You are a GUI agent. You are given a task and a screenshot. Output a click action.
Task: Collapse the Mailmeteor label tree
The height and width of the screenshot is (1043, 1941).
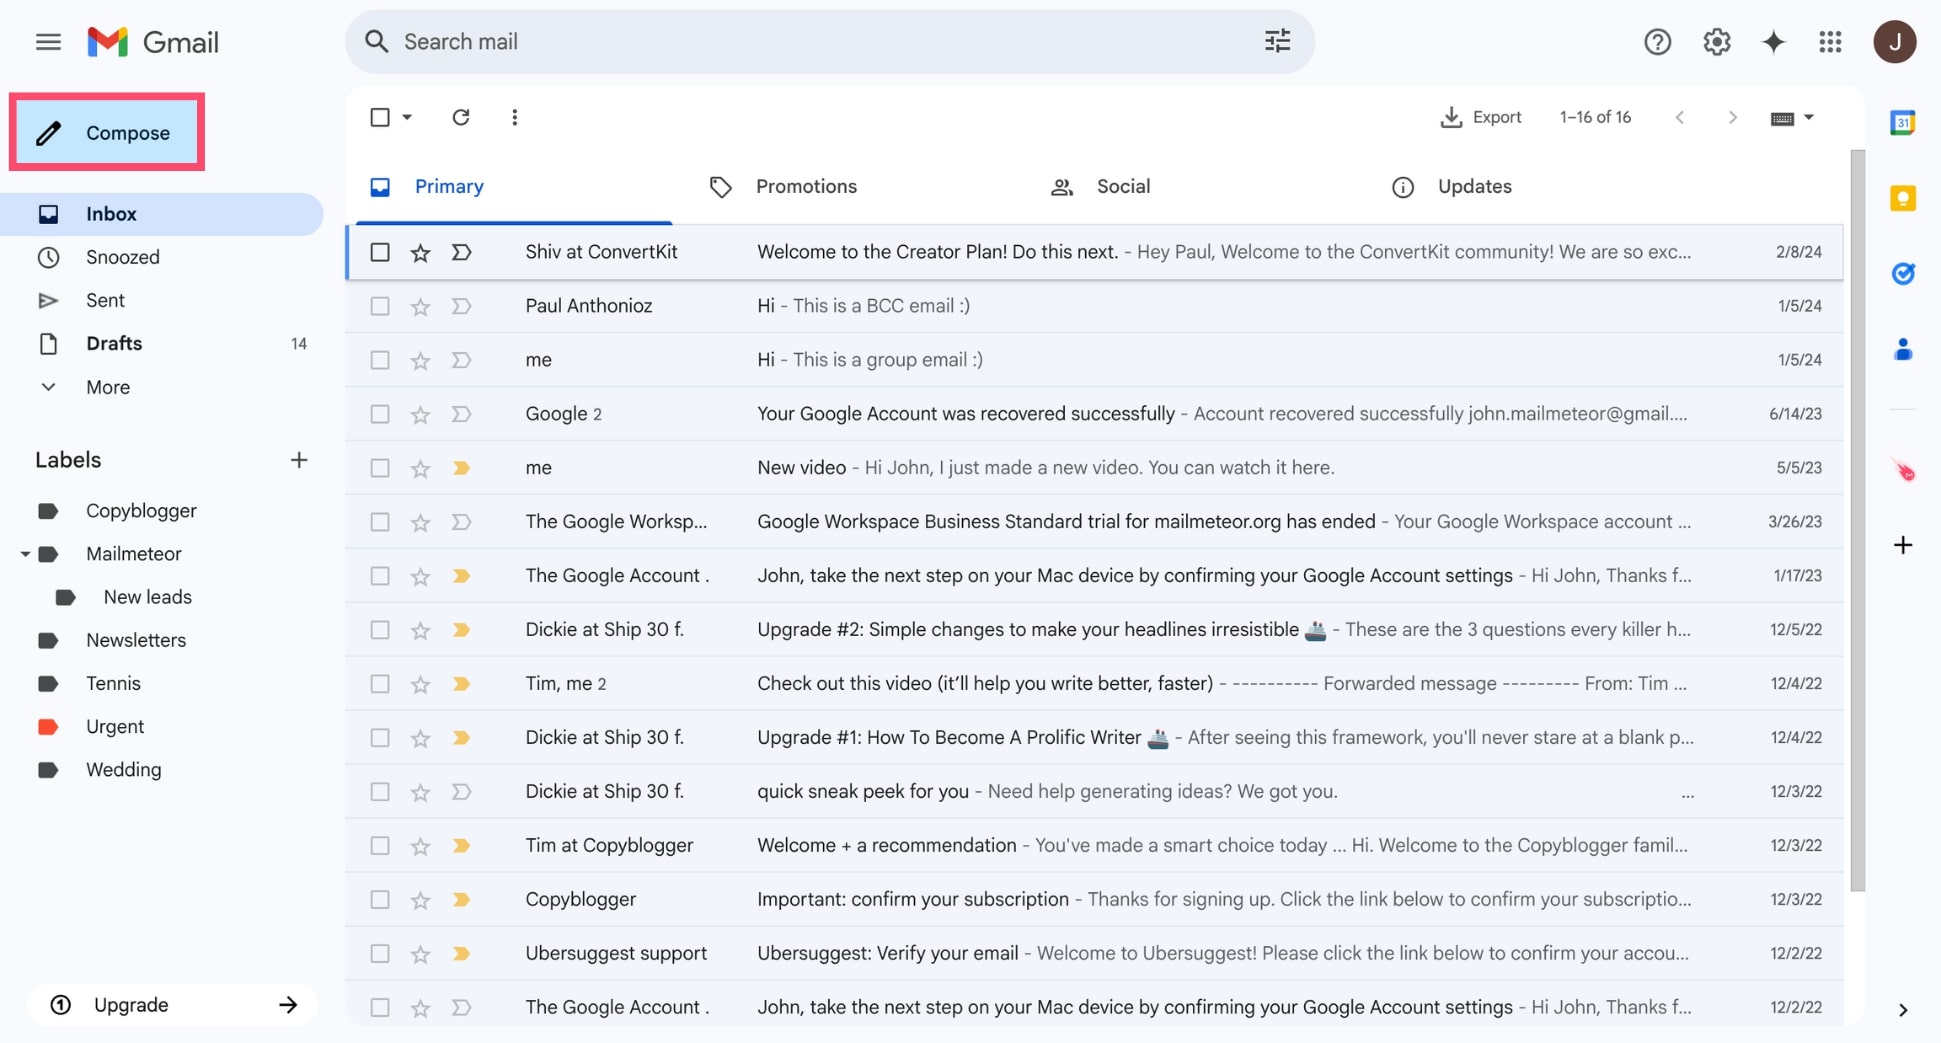click(x=25, y=554)
